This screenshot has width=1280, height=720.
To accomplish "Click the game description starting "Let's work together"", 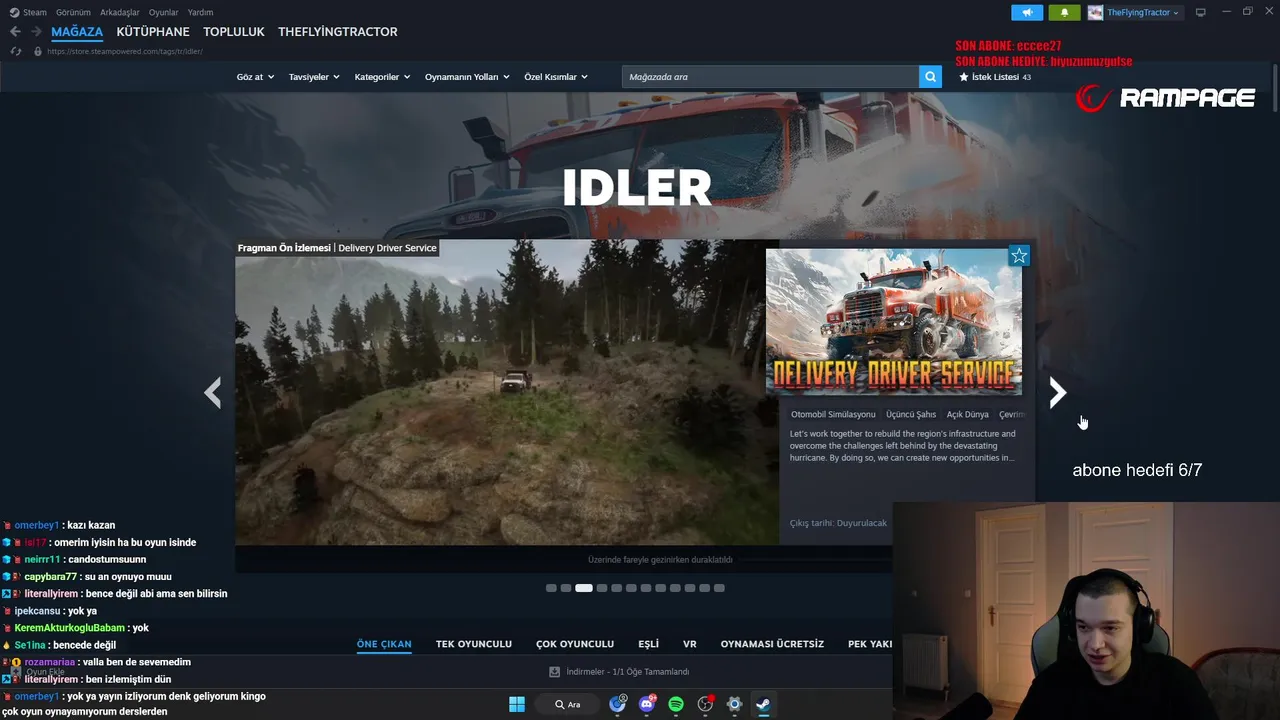I will pyautogui.click(x=903, y=446).
